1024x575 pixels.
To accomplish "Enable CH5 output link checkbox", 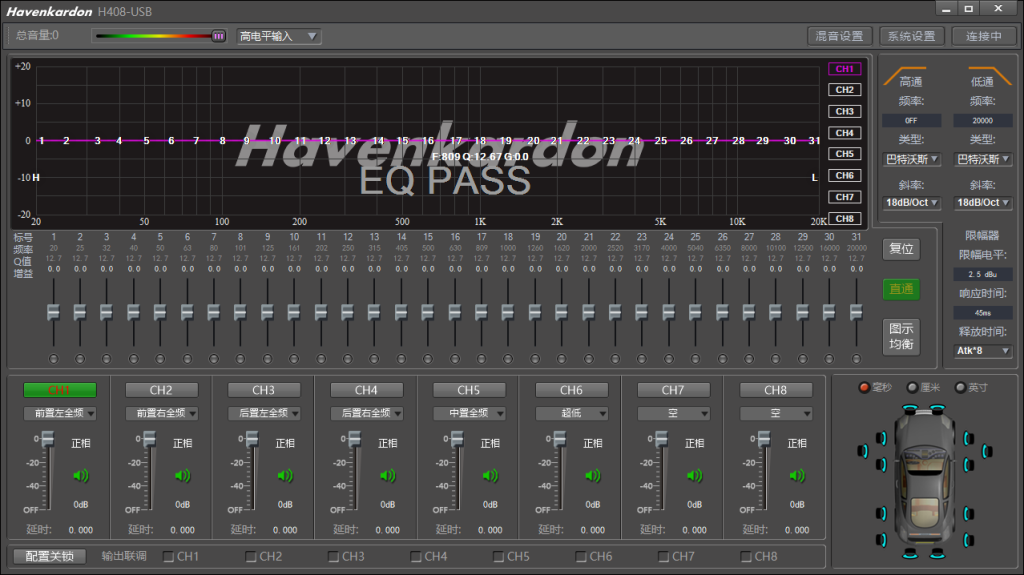I will [x=498, y=557].
